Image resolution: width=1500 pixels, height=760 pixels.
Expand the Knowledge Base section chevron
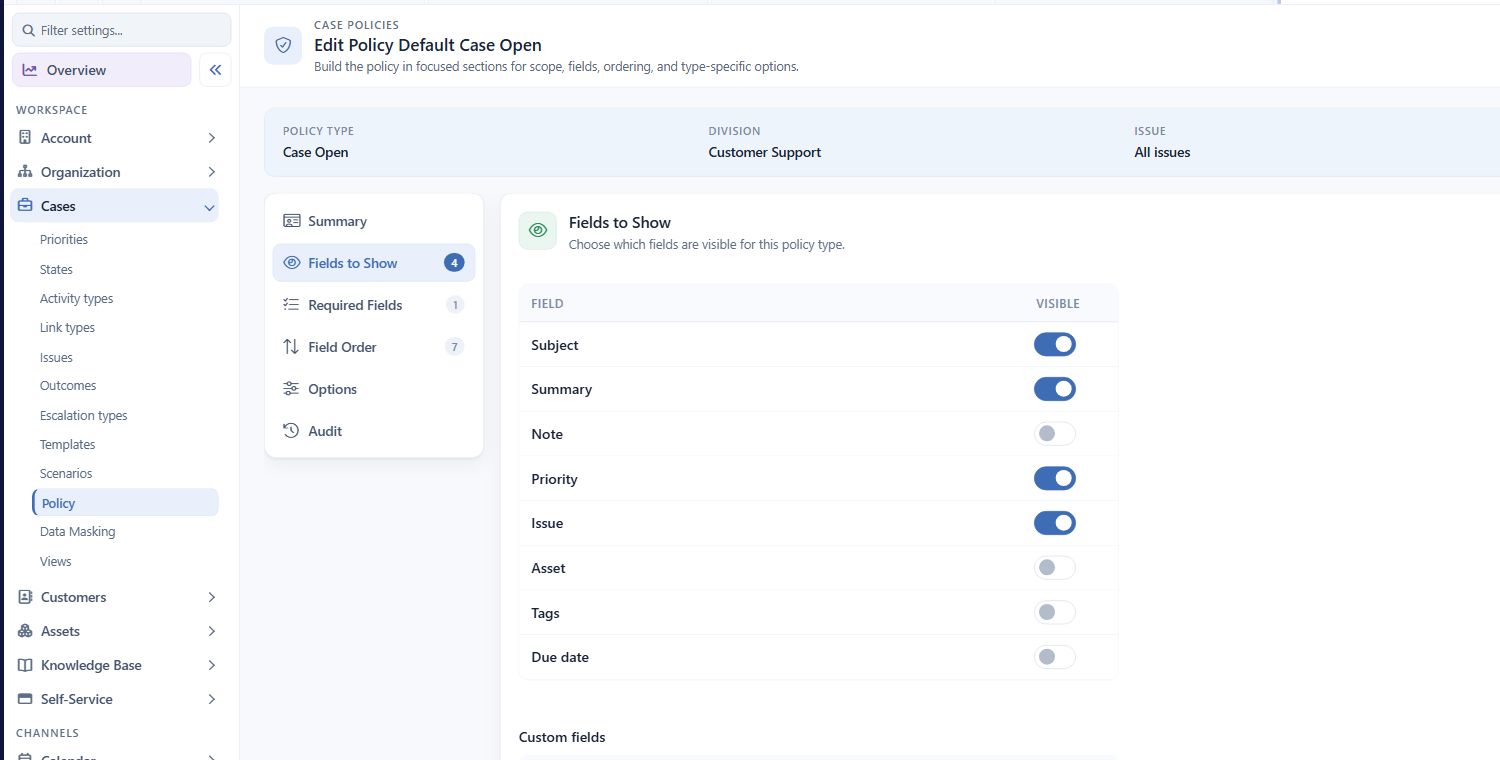pyautogui.click(x=211, y=665)
